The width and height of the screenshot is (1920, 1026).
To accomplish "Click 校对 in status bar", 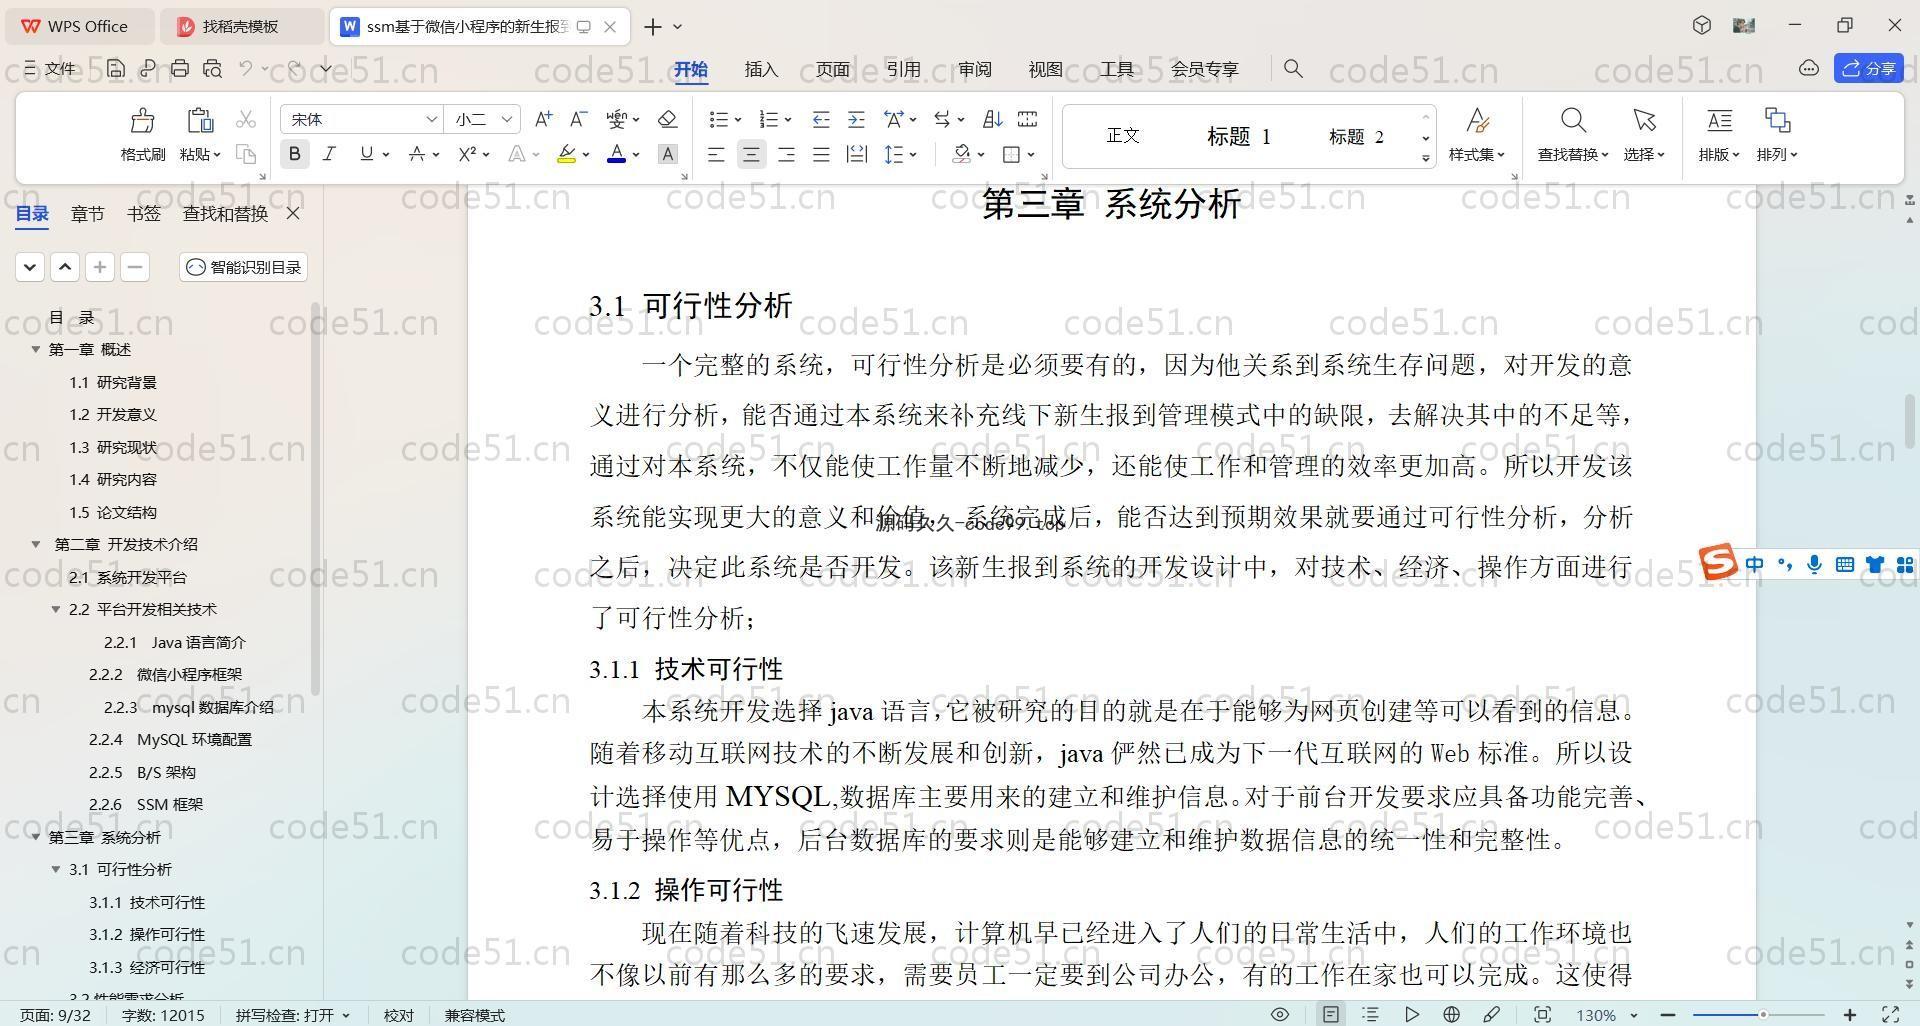I will coord(398,1015).
